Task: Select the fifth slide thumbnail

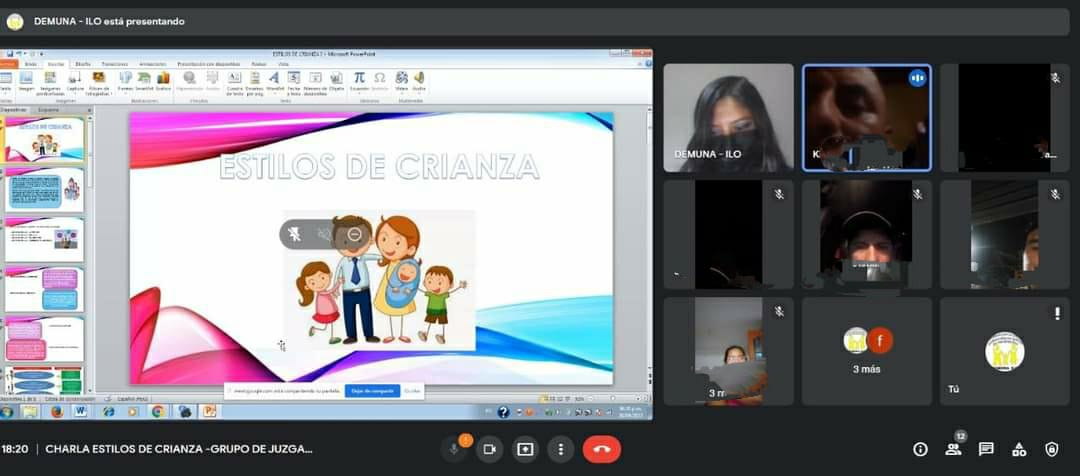Action: pos(44,340)
